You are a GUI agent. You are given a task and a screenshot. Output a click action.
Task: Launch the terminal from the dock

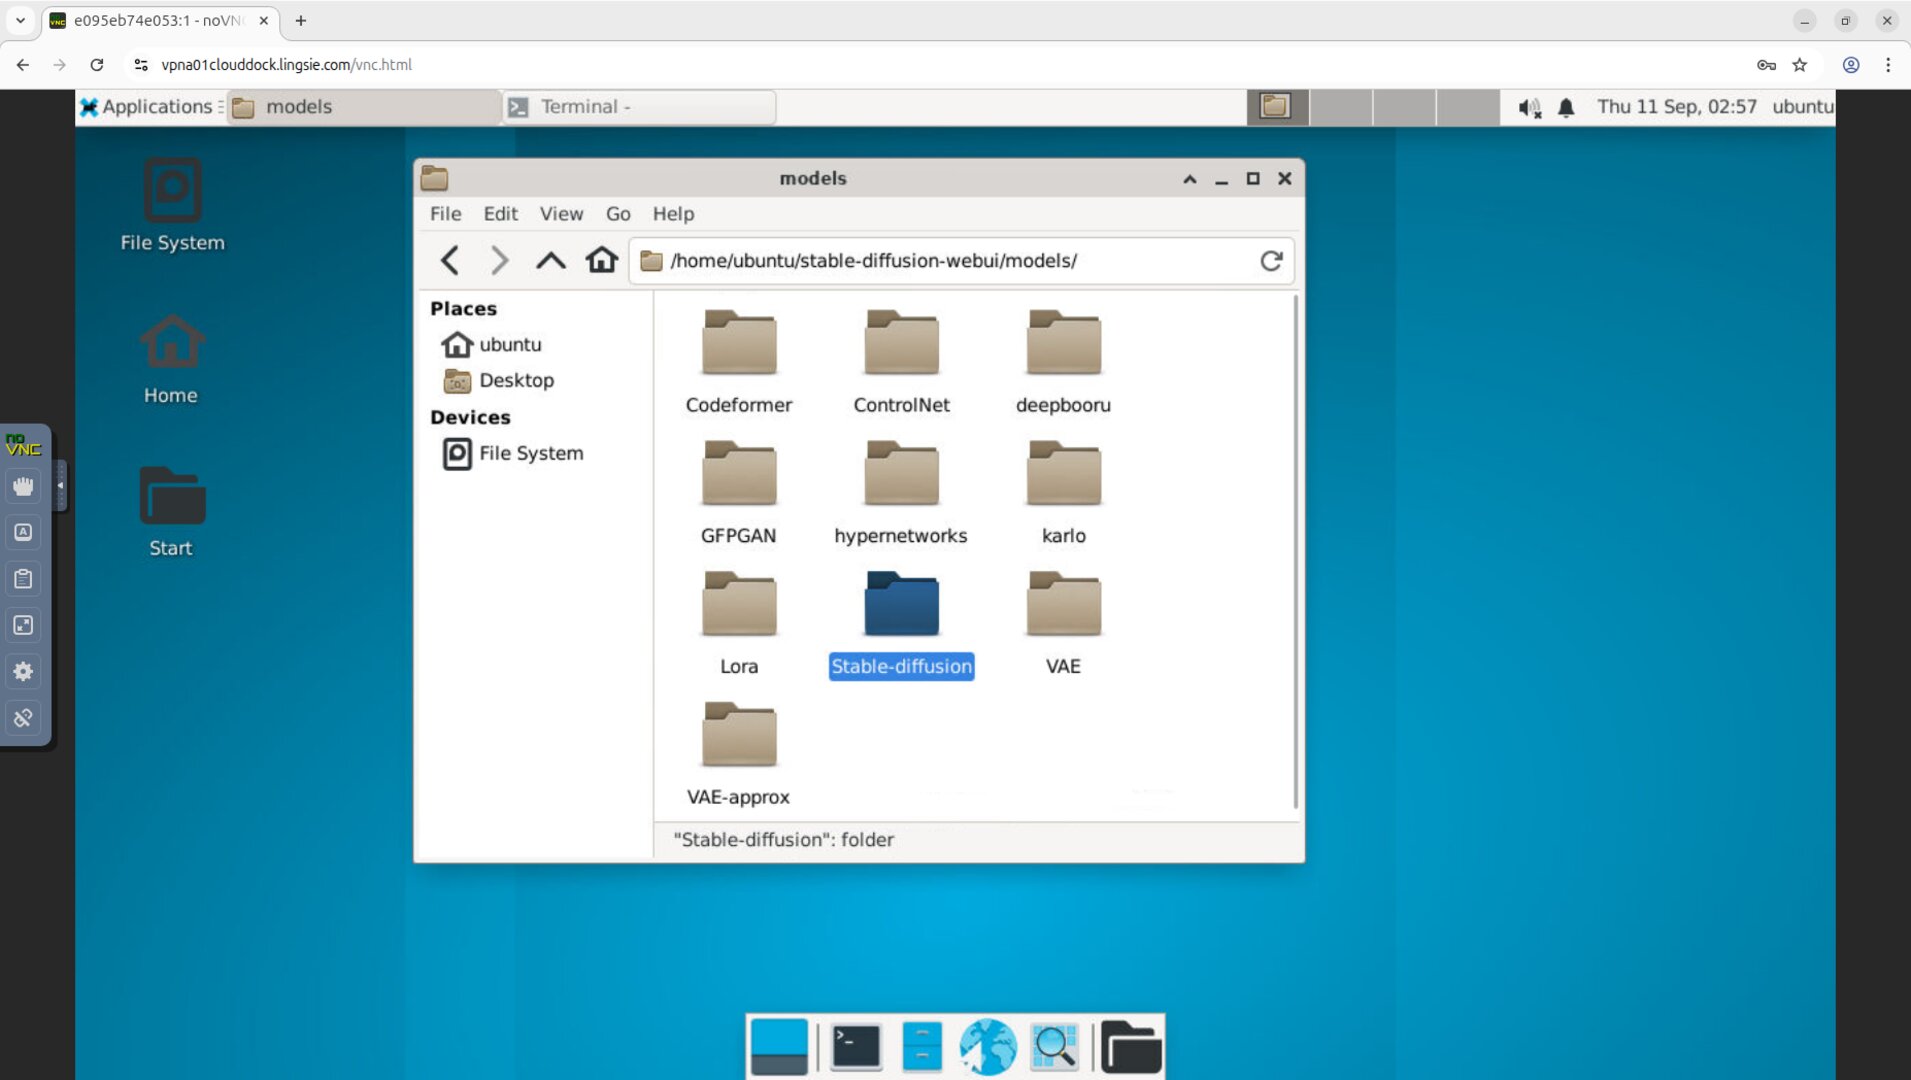pyautogui.click(x=853, y=1046)
